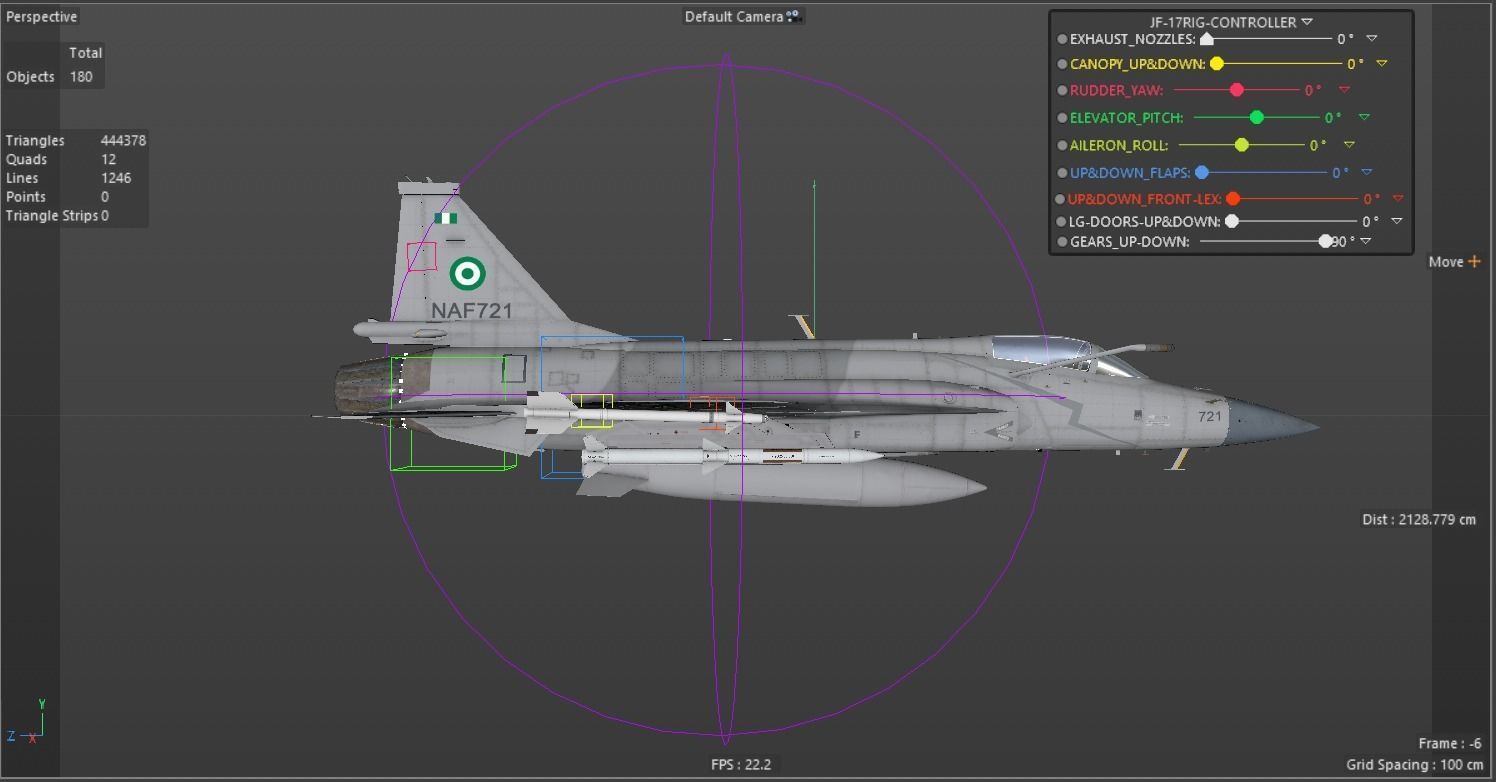1496x782 pixels.
Task: Select the yellow box controller near the missile
Action: [x=592, y=411]
